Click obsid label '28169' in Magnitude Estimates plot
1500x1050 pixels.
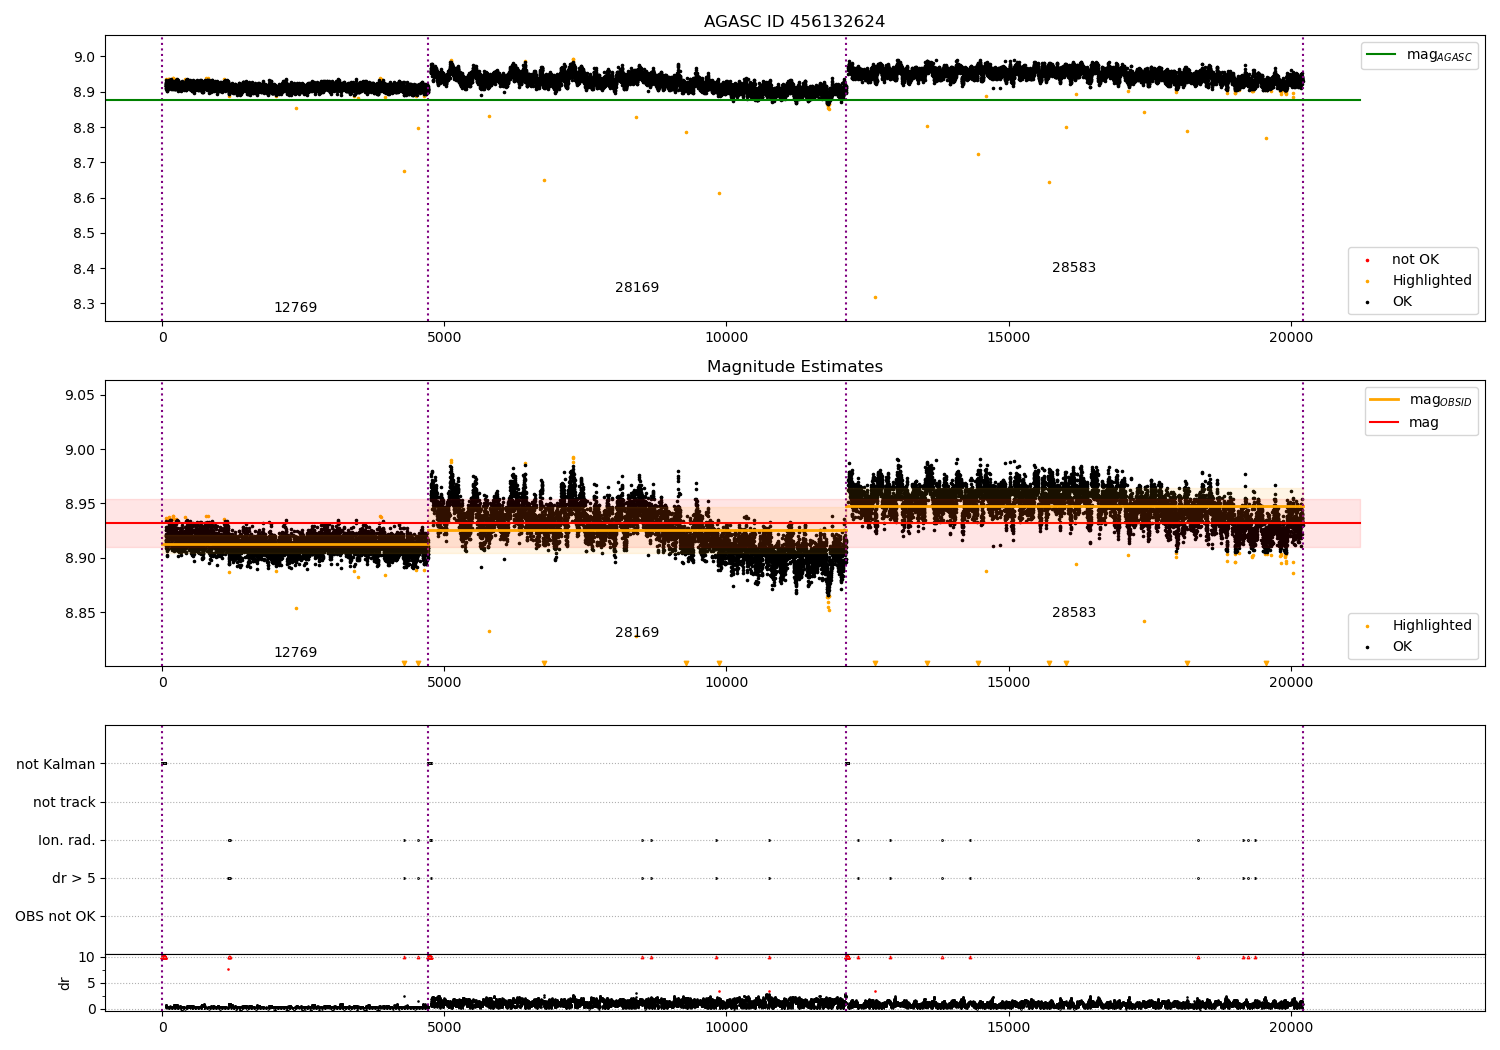point(637,632)
